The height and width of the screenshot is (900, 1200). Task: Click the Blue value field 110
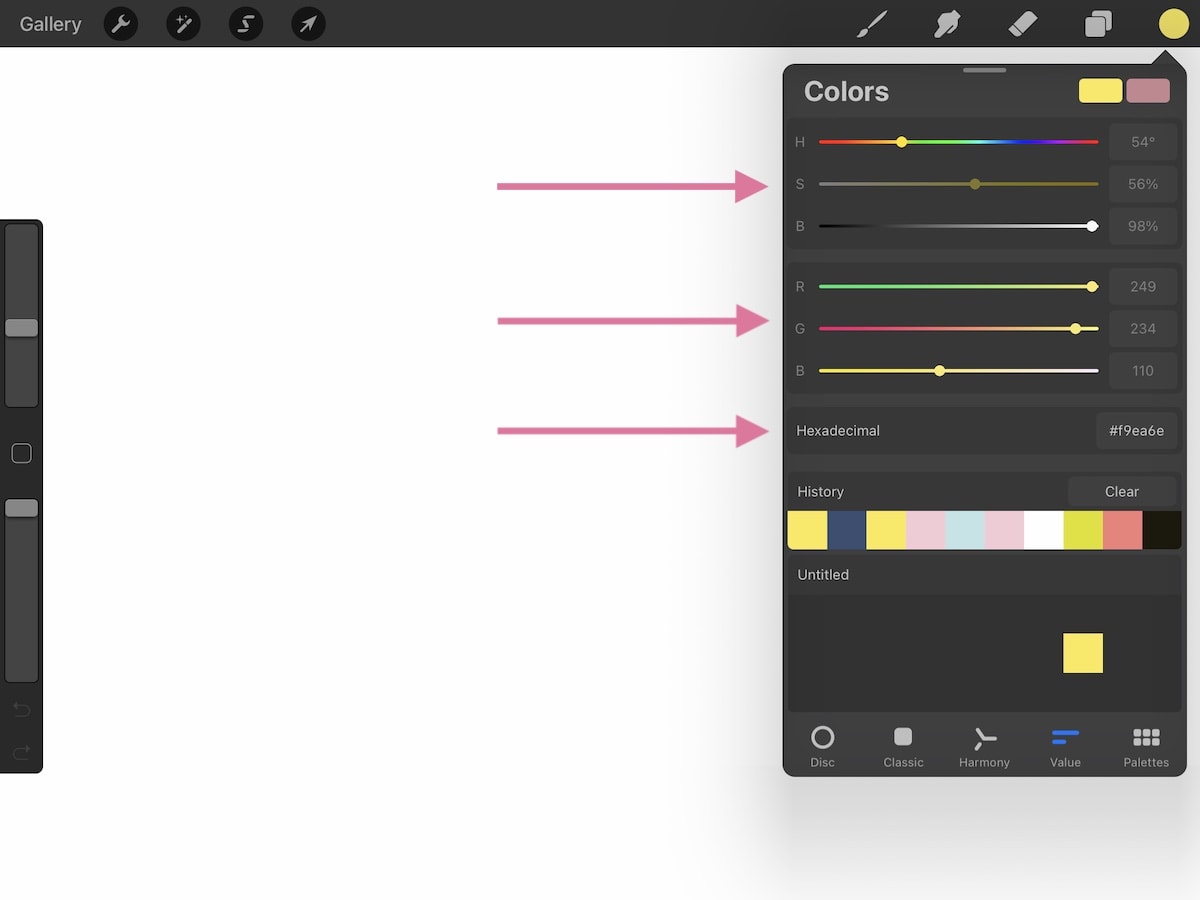coord(1143,370)
